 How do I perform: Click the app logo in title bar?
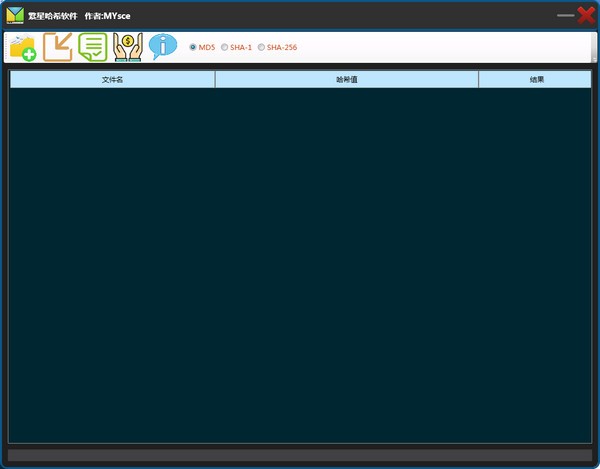pos(15,15)
